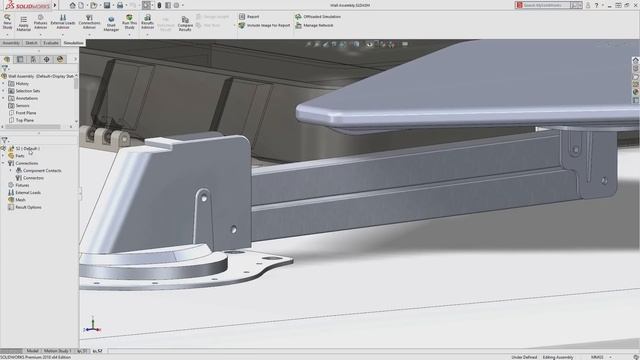Click the Options gear icon in top toolbar
640x360 pixels.
[176, 5]
